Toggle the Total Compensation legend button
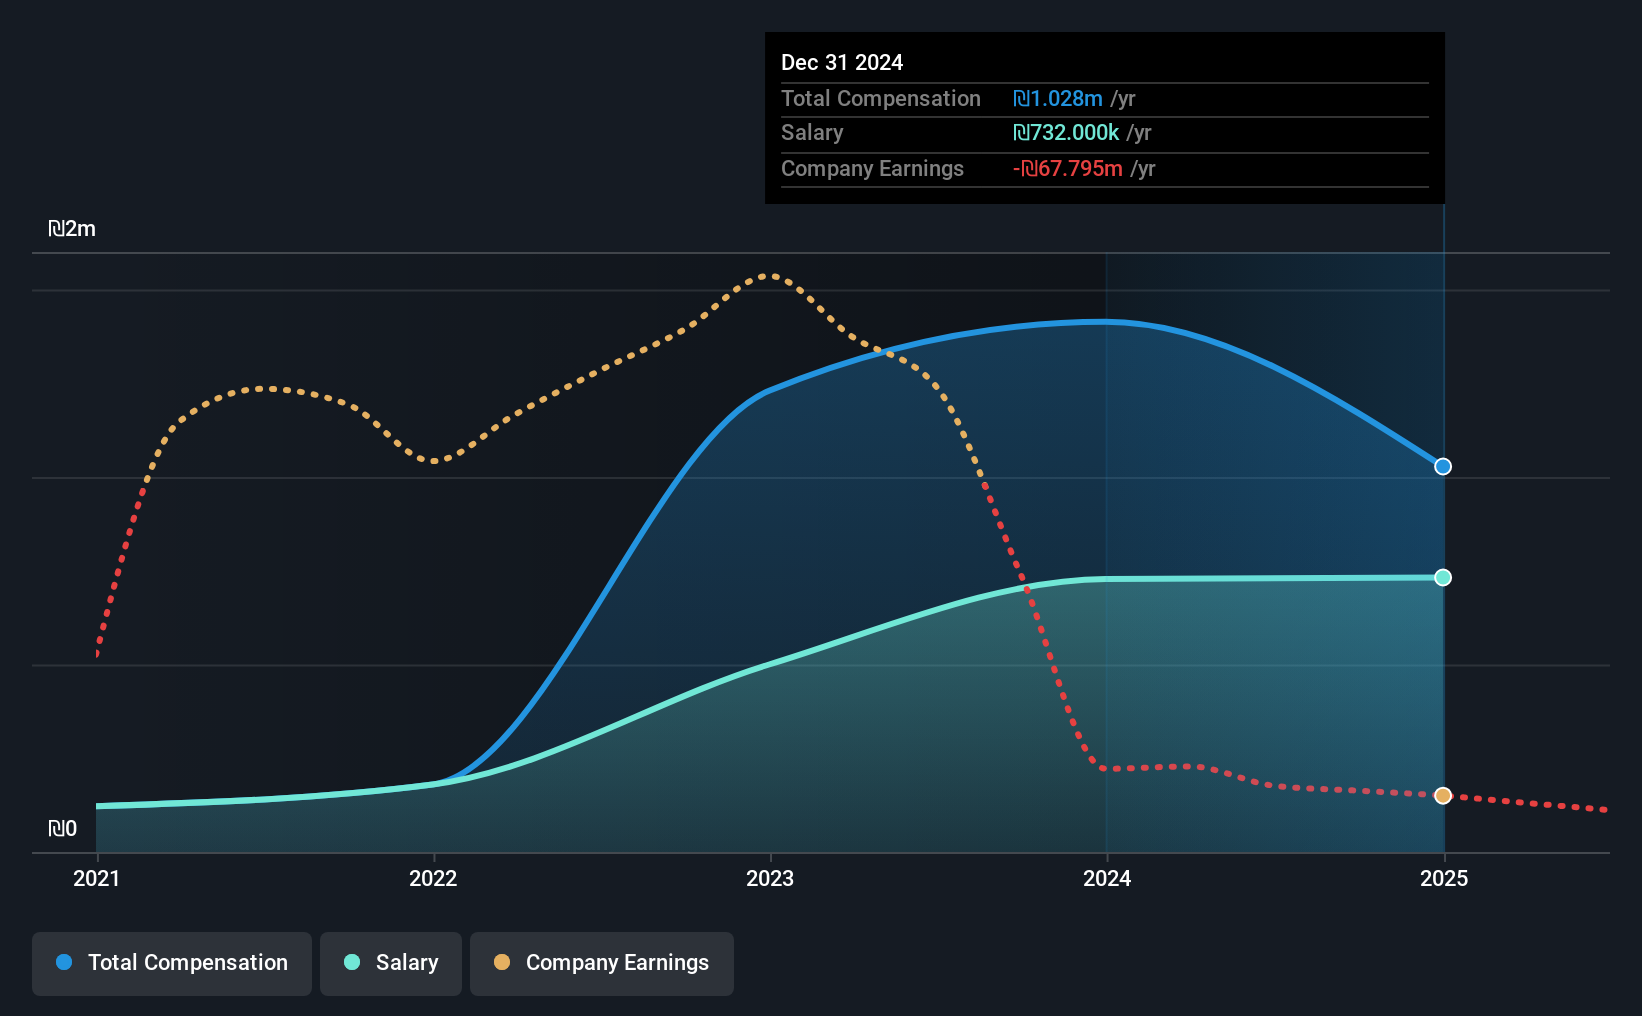The height and width of the screenshot is (1016, 1642). coord(172,963)
